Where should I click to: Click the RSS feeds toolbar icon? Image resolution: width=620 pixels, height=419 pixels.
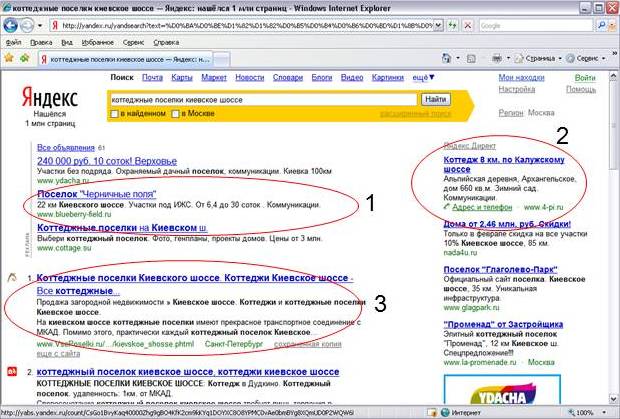pos(471,59)
